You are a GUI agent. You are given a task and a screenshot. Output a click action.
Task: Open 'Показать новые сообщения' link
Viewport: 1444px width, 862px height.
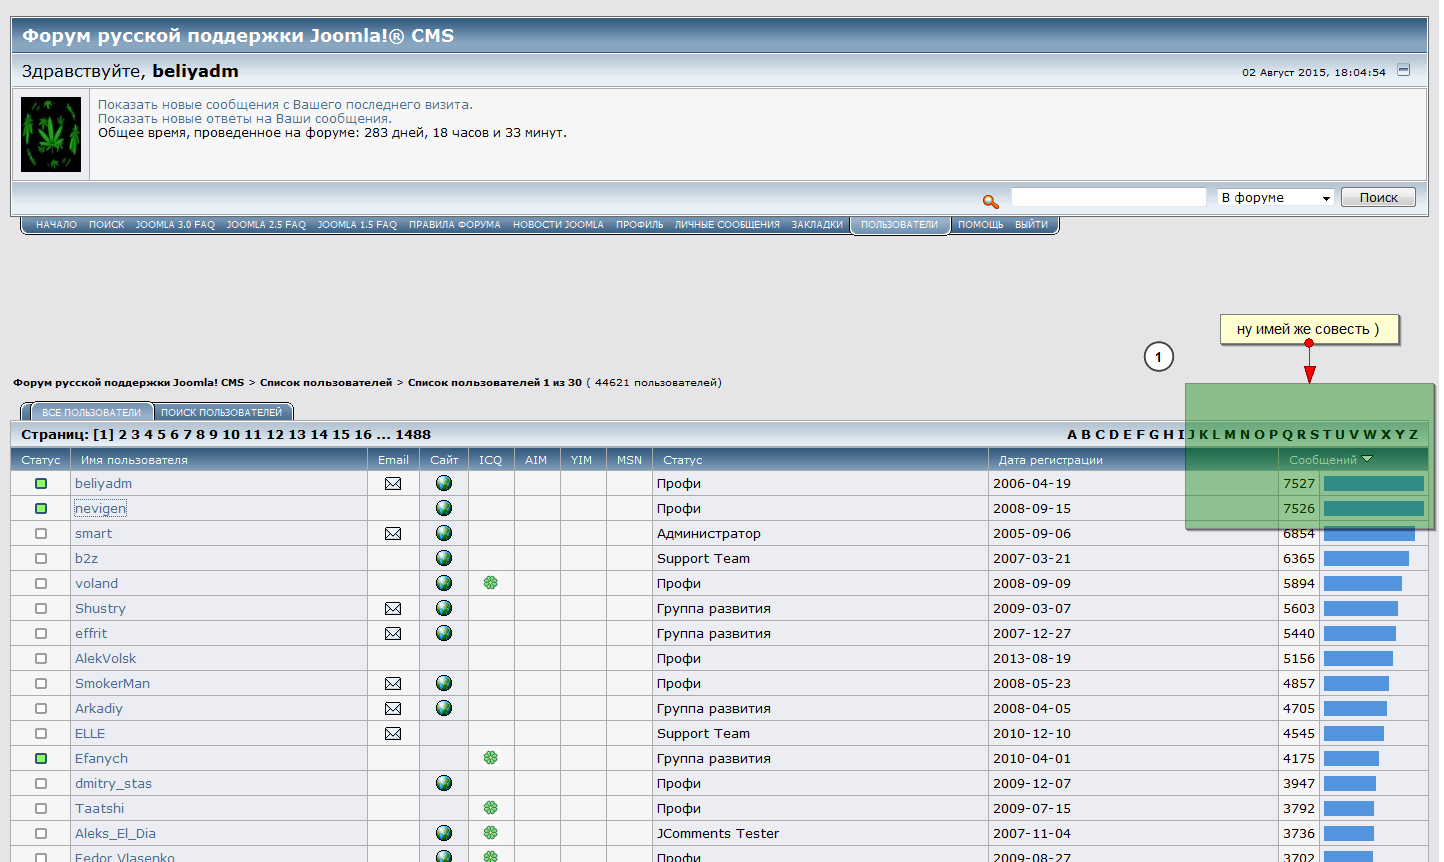point(285,105)
